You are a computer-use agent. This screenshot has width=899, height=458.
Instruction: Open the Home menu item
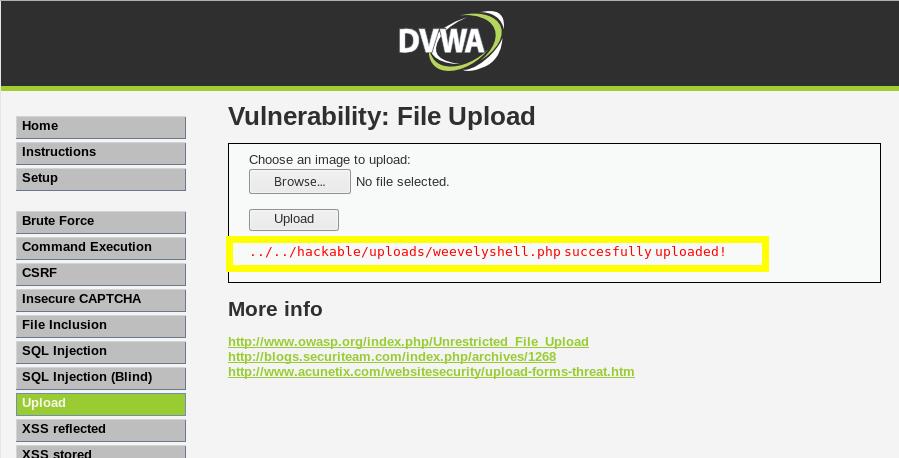[101, 127]
